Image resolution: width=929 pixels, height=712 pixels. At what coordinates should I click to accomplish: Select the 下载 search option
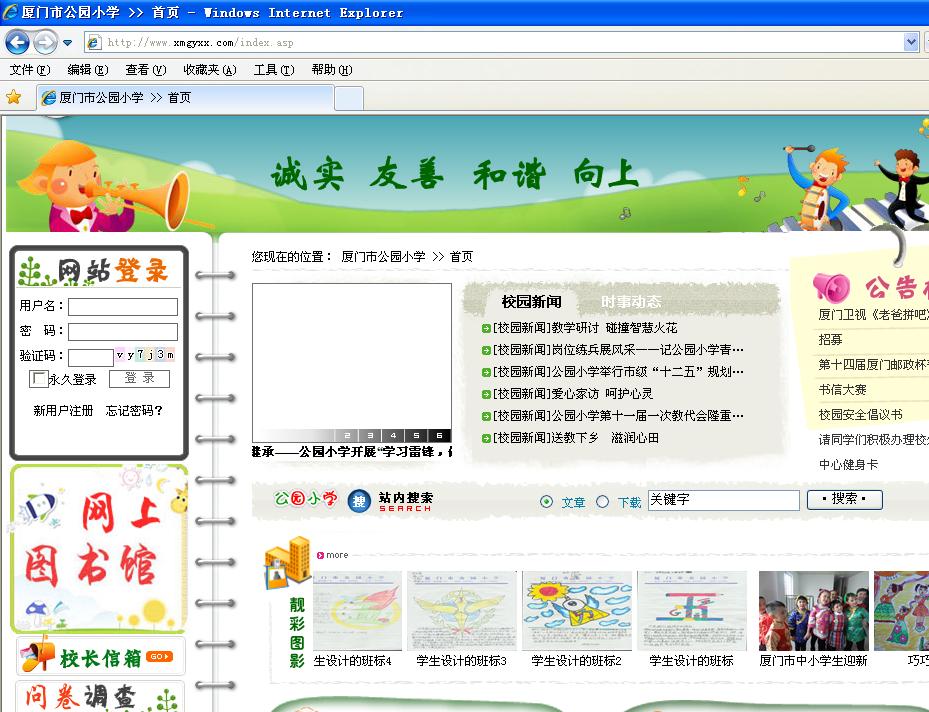click(x=601, y=501)
